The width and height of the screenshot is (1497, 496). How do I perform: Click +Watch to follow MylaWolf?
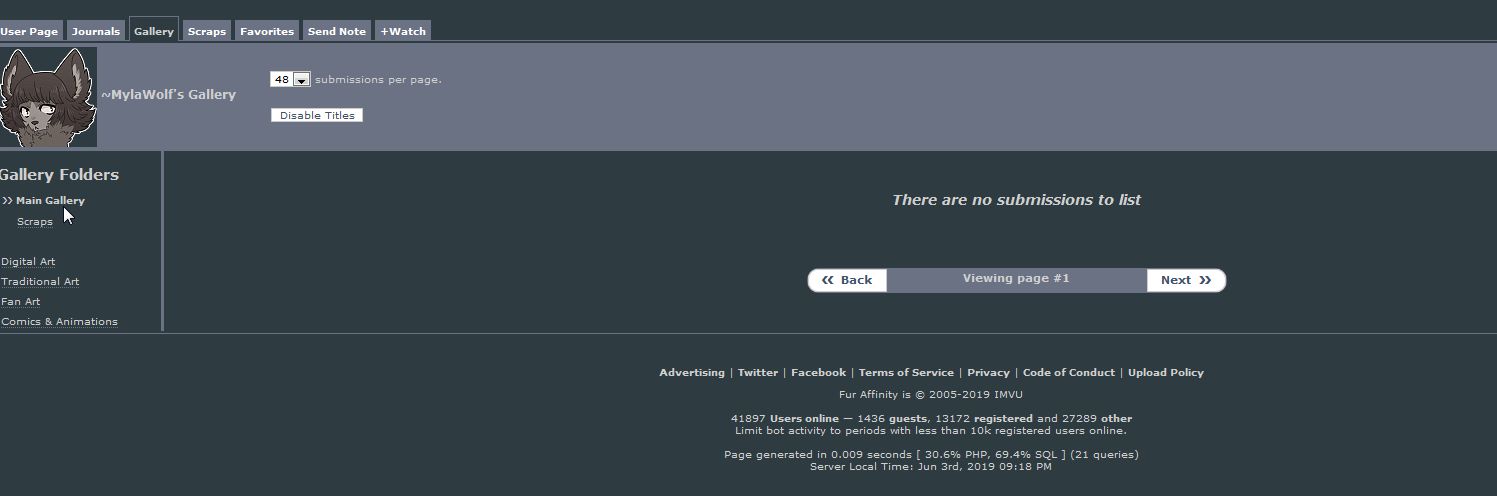(403, 31)
